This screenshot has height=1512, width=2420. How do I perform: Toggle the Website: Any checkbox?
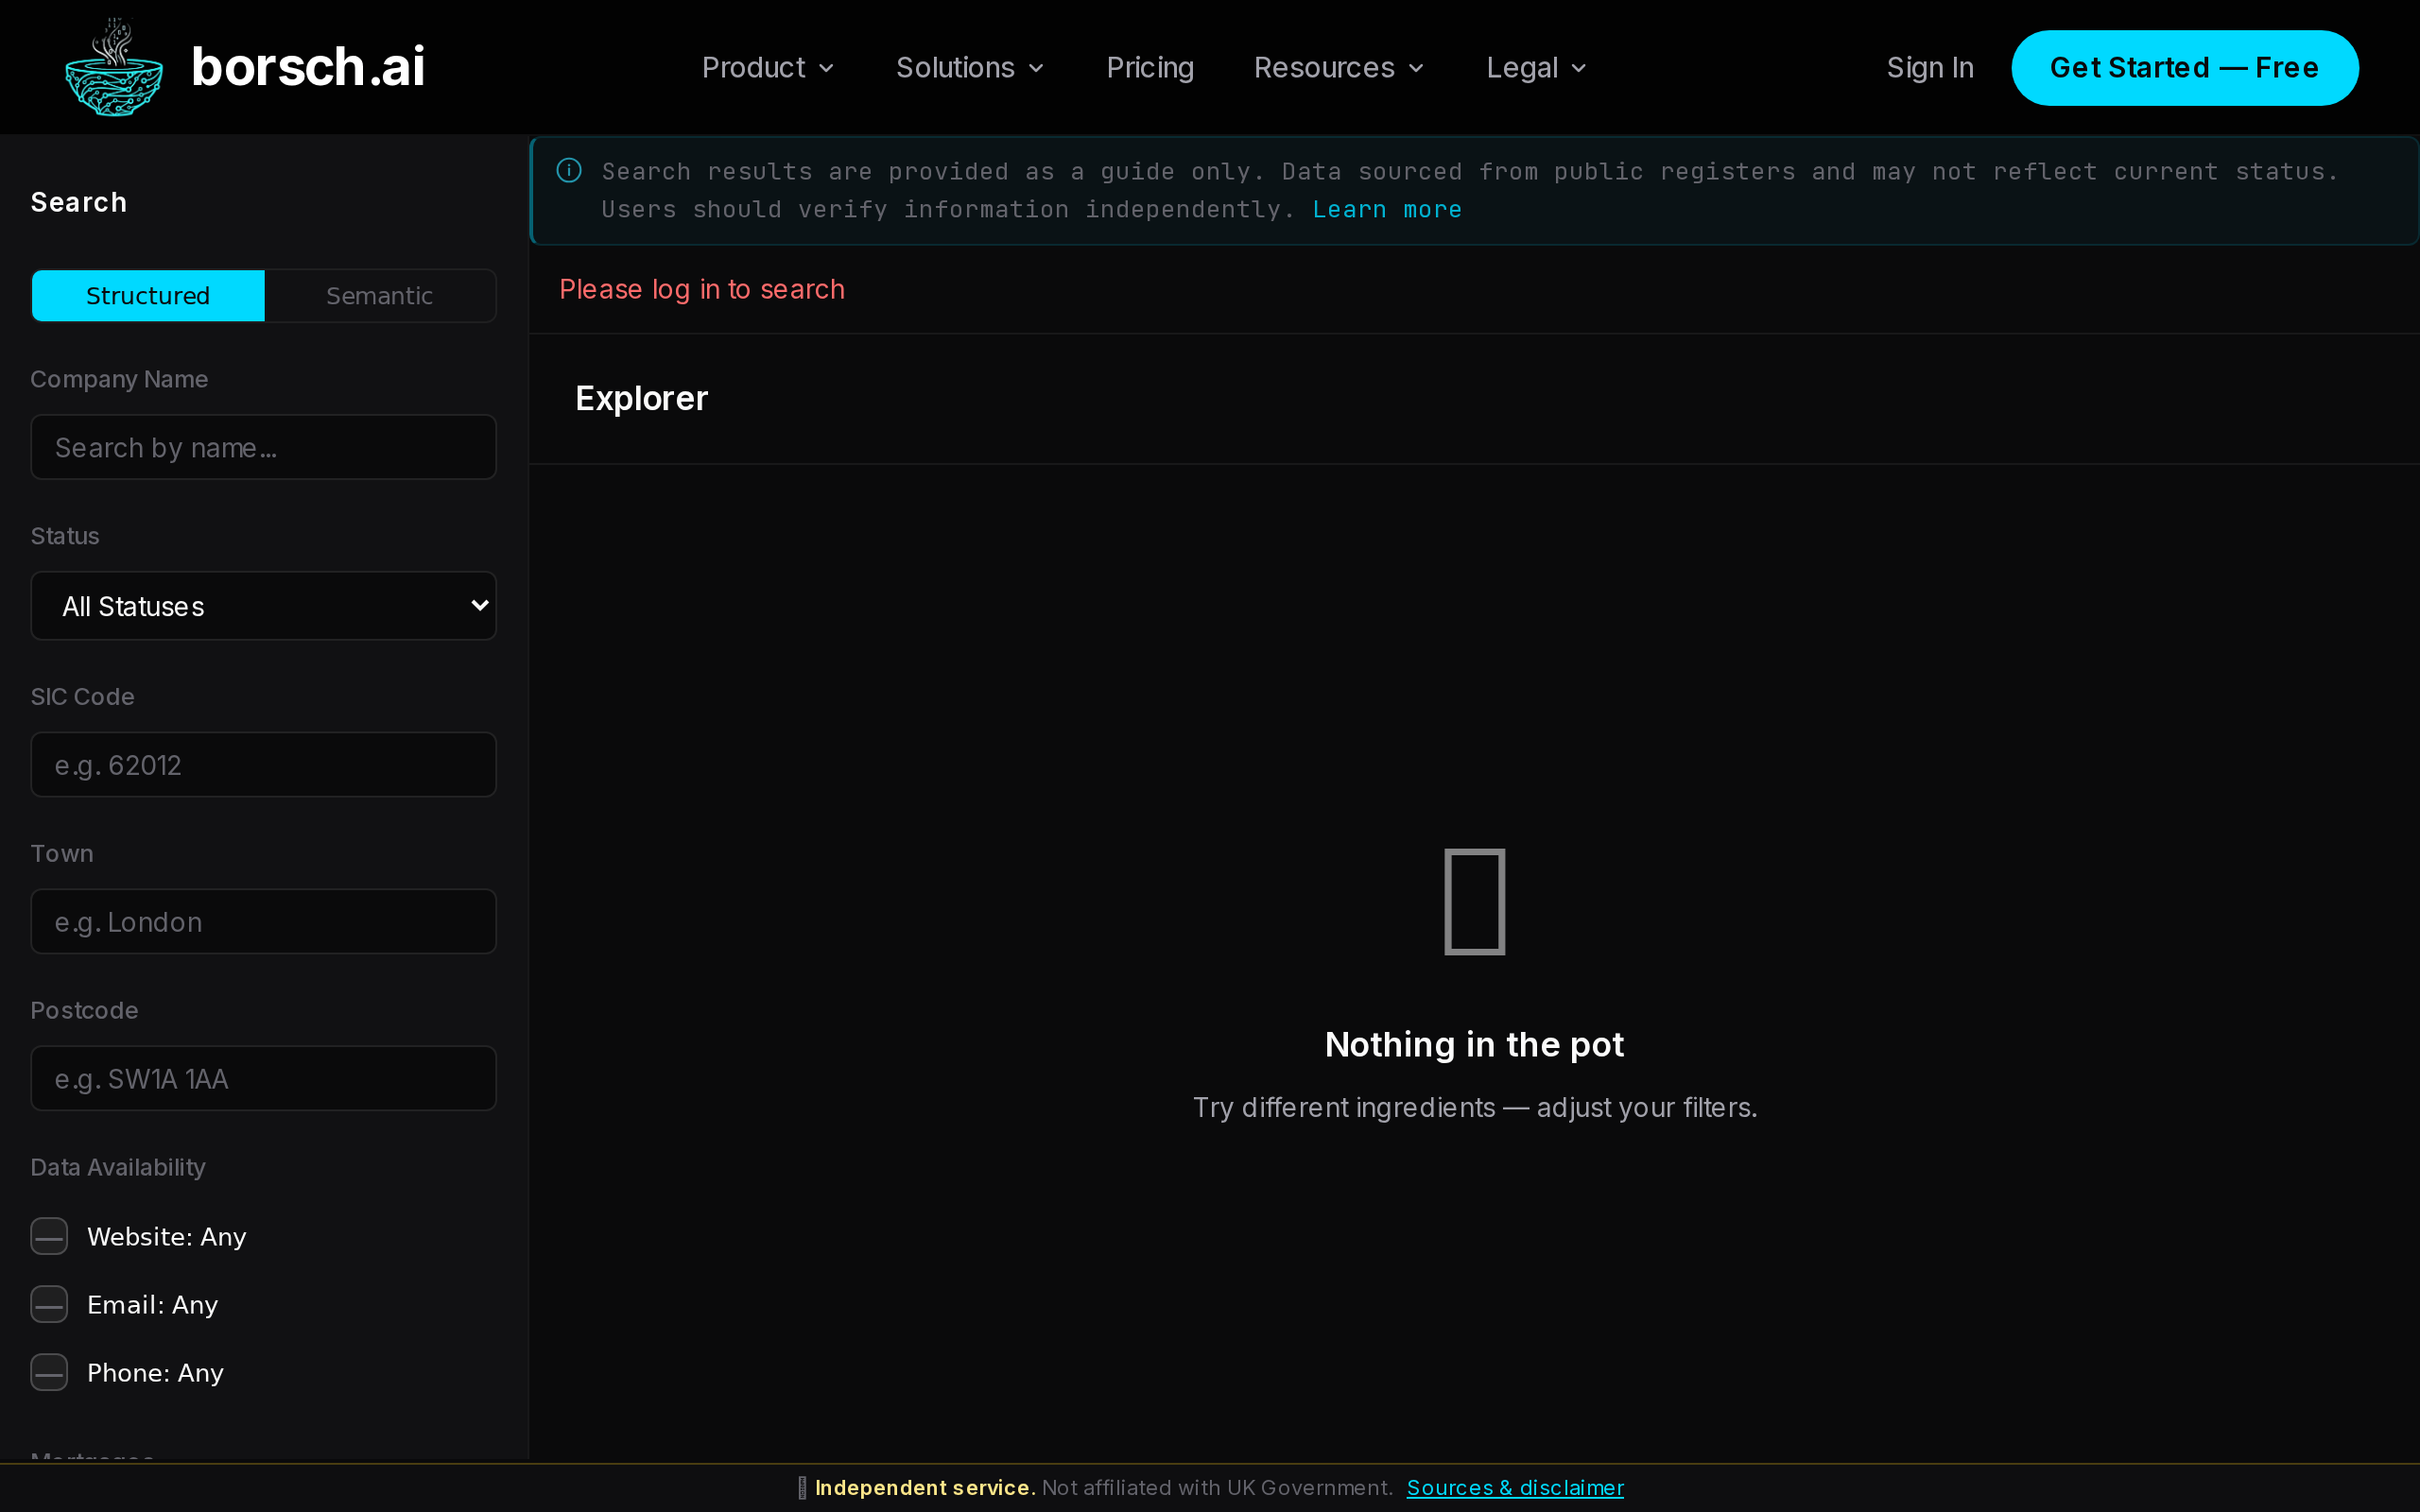coord(49,1236)
